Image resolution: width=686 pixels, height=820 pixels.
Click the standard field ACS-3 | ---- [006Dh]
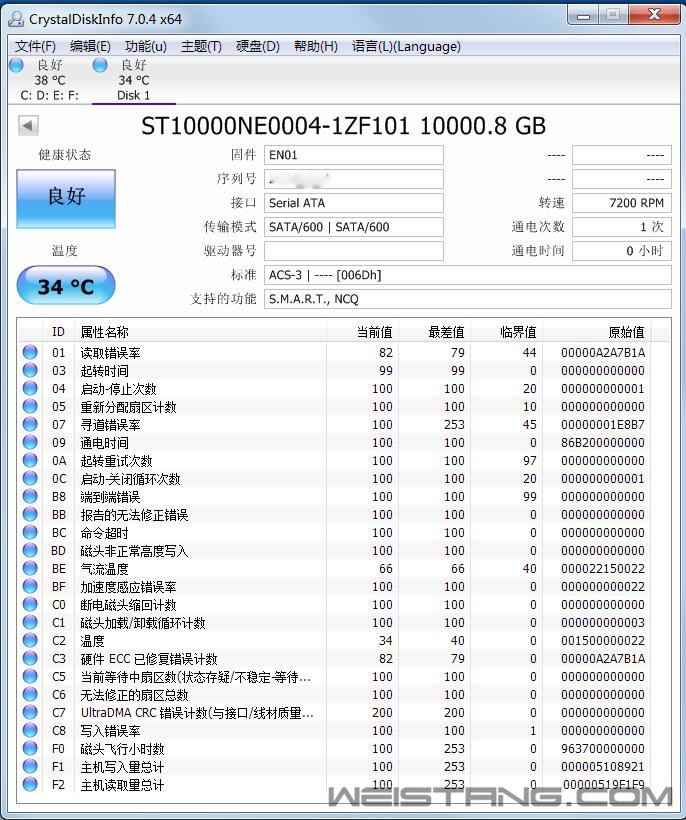(467, 275)
